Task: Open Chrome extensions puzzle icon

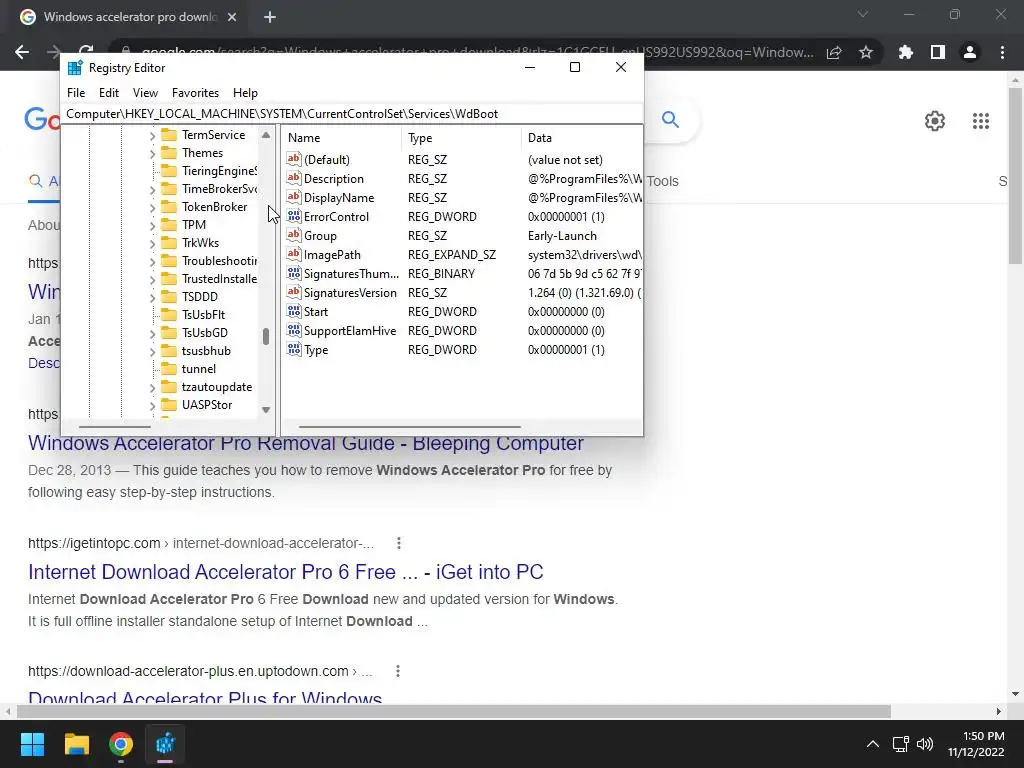Action: pyautogui.click(x=905, y=52)
